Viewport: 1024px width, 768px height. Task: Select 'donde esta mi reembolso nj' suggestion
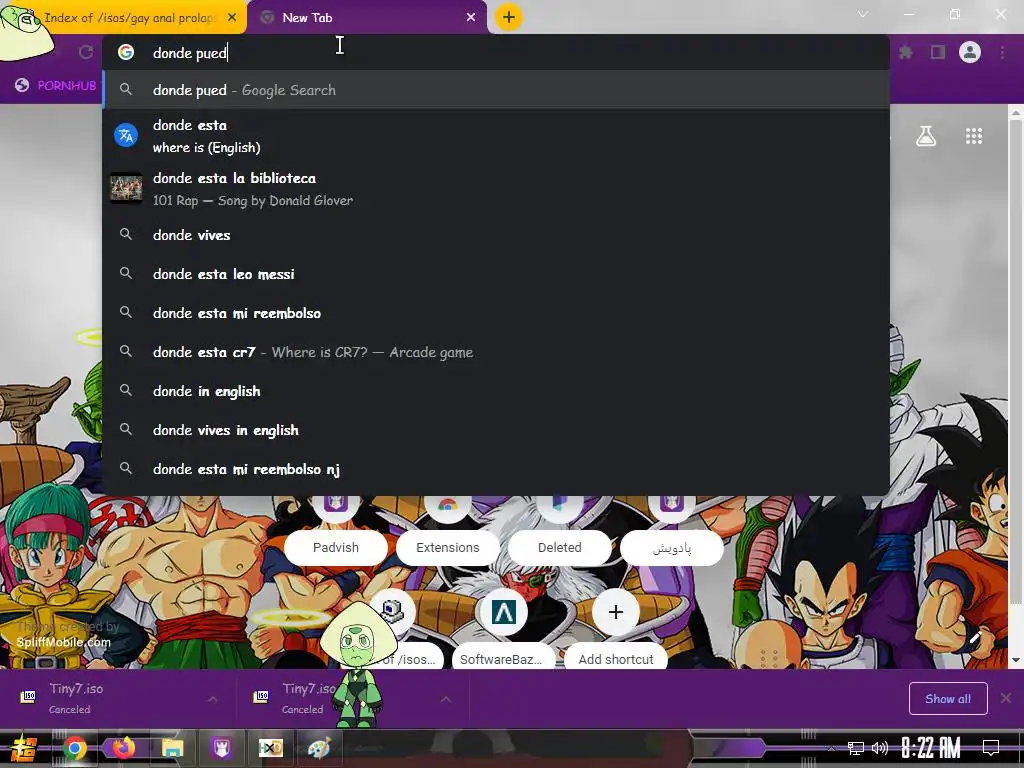point(496,470)
